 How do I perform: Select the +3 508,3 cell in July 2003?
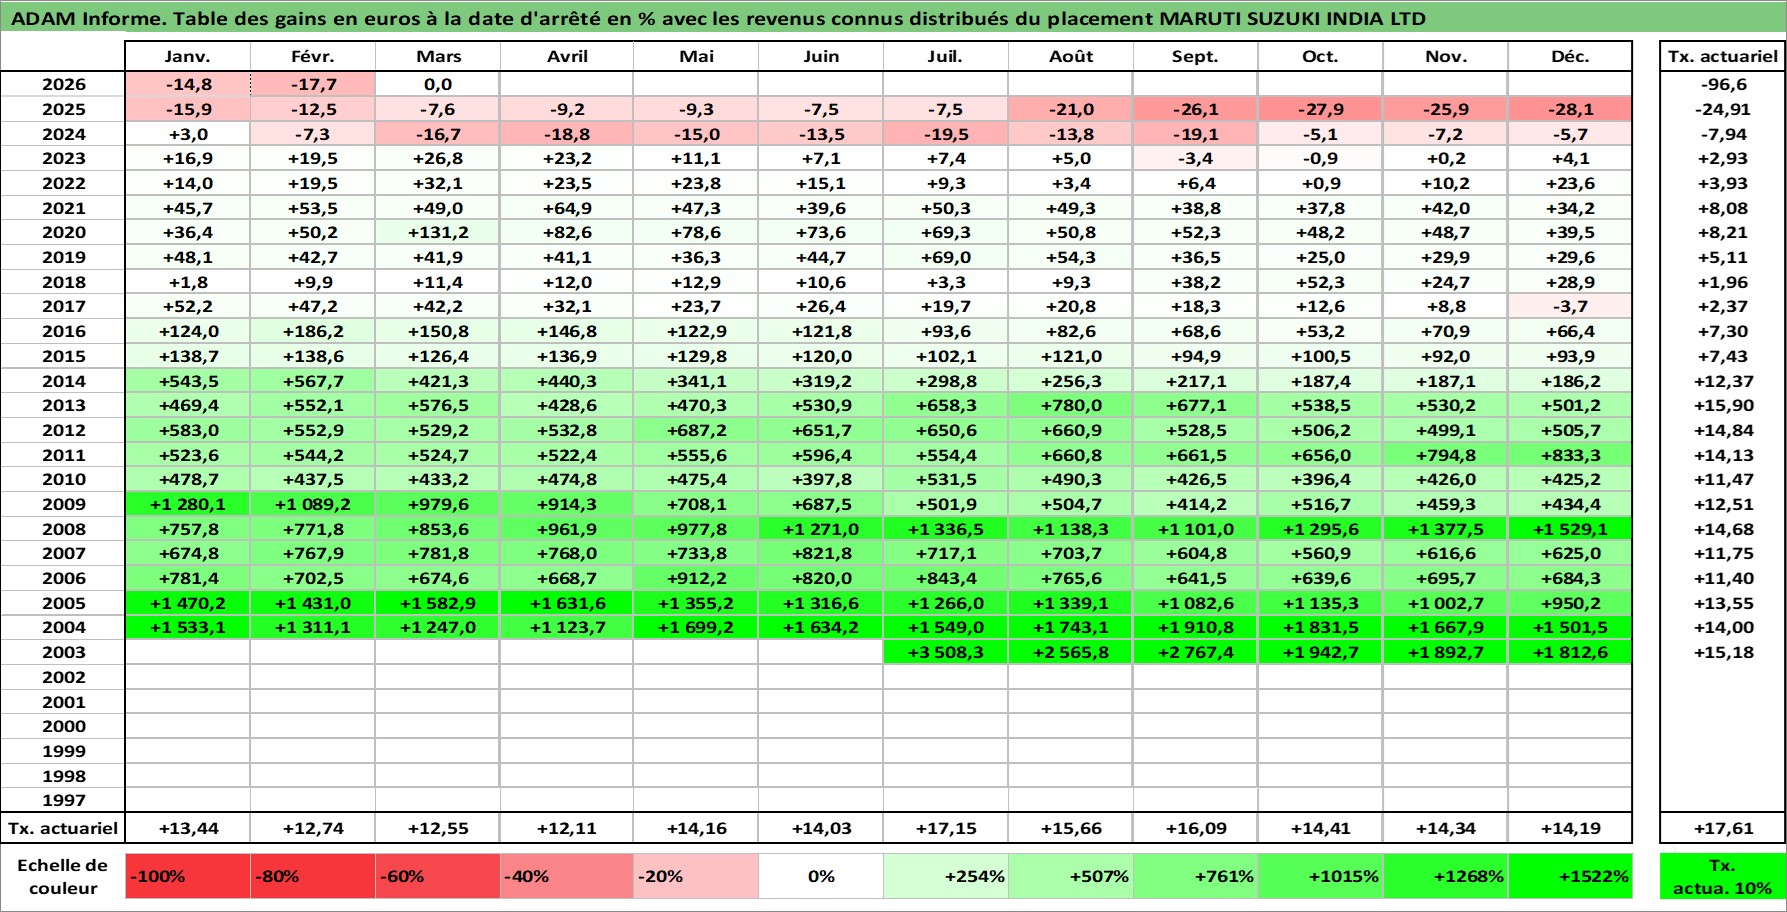pos(946,652)
